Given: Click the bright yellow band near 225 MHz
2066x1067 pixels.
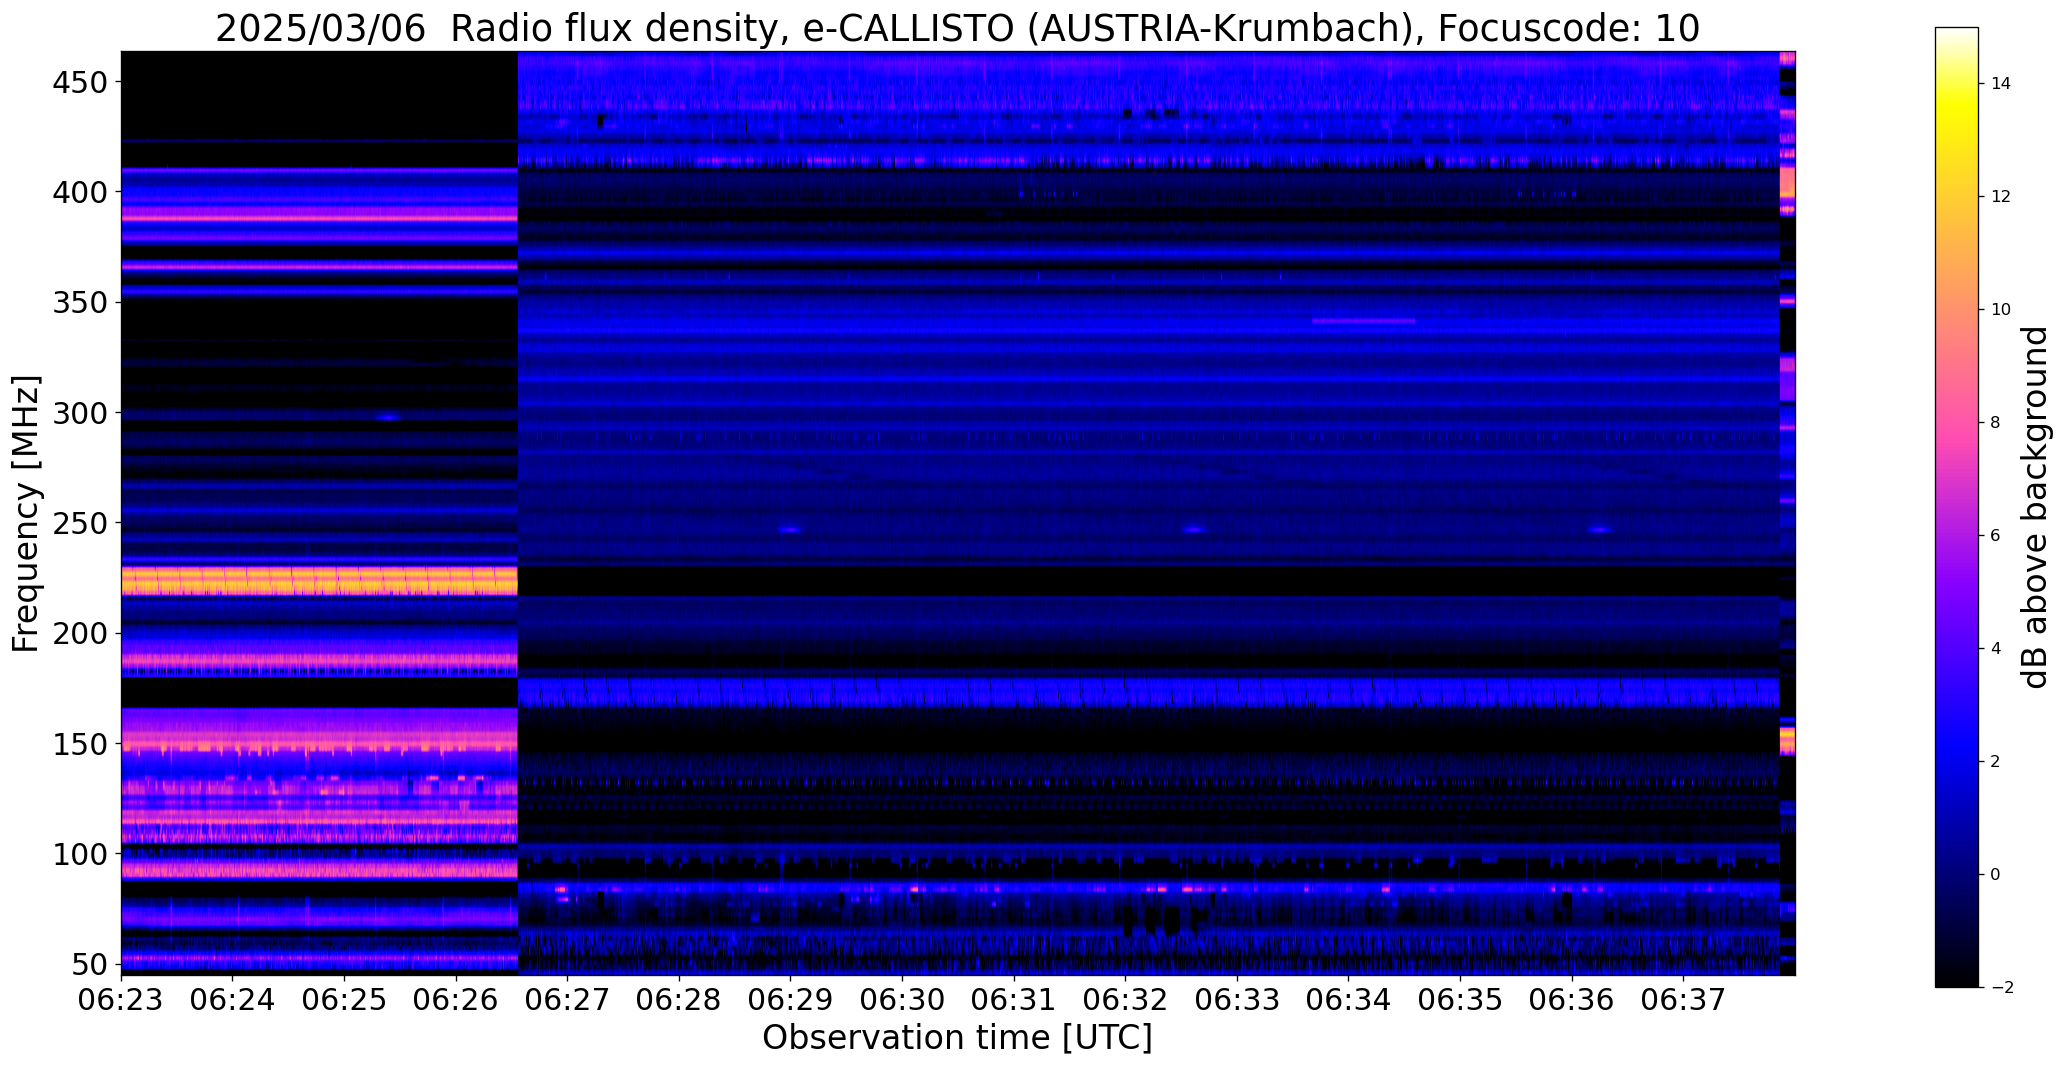Looking at the screenshot, I should (x=319, y=581).
